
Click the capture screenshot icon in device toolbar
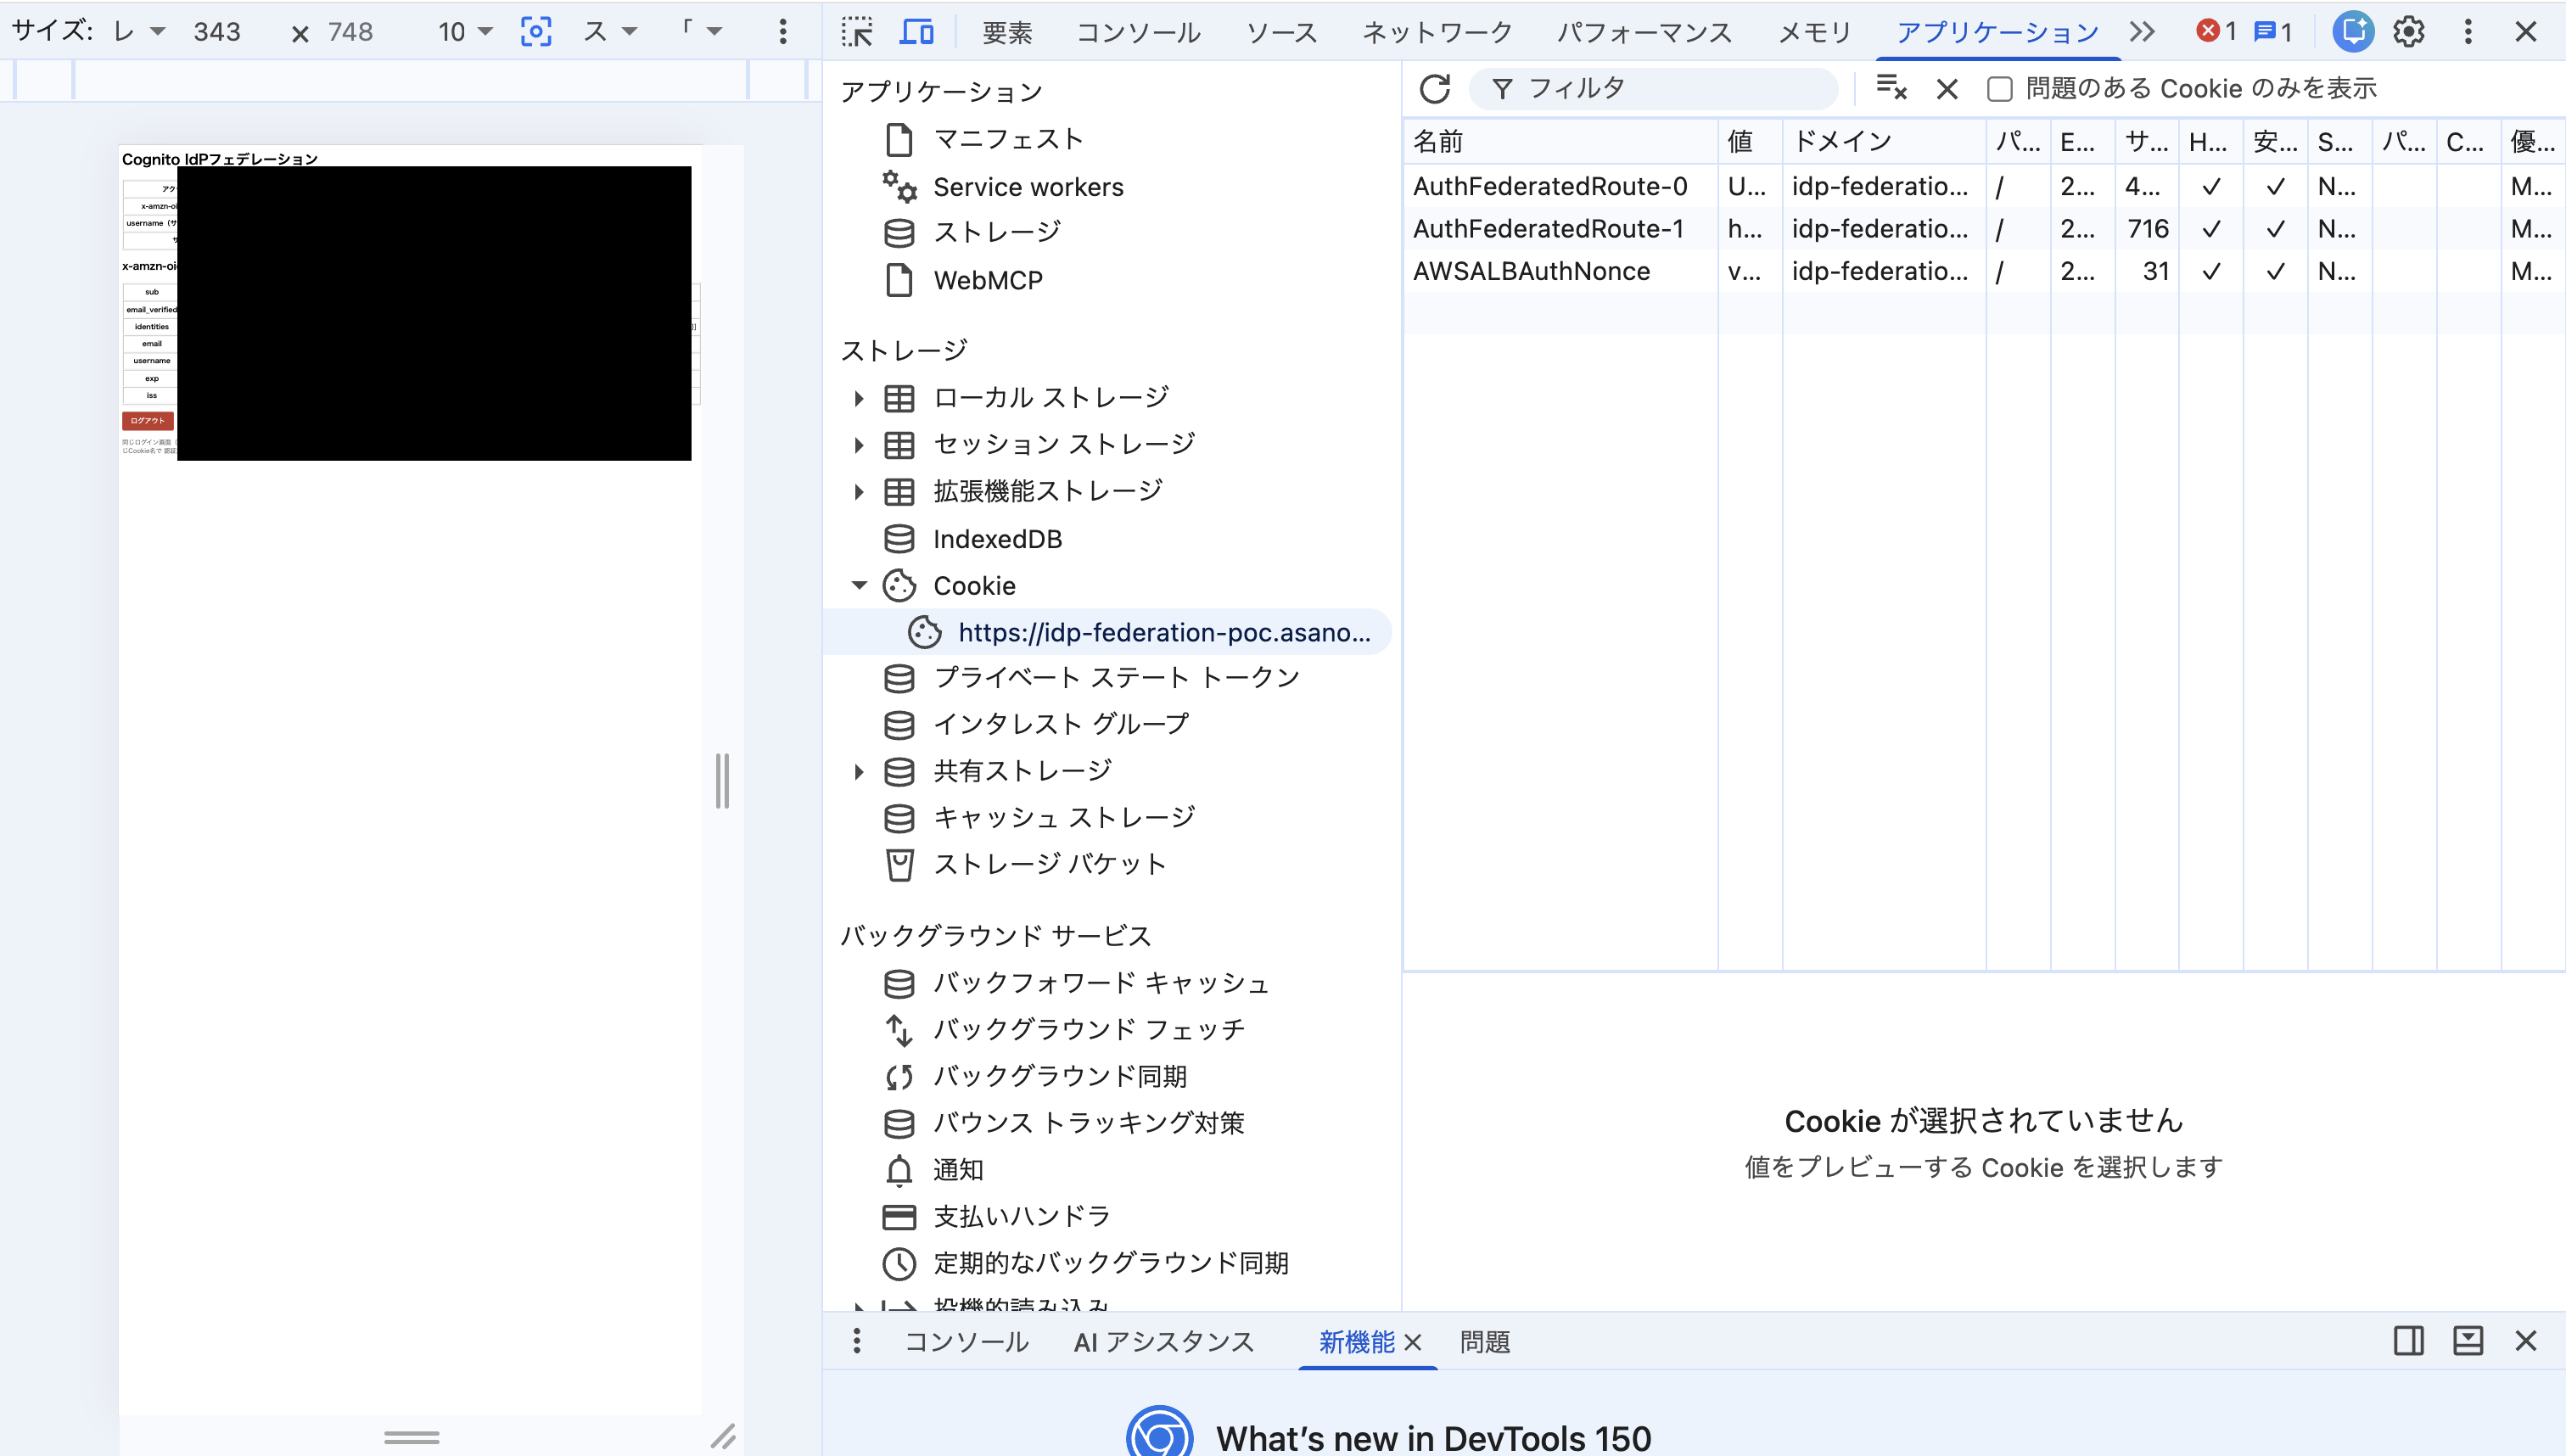[536, 32]
